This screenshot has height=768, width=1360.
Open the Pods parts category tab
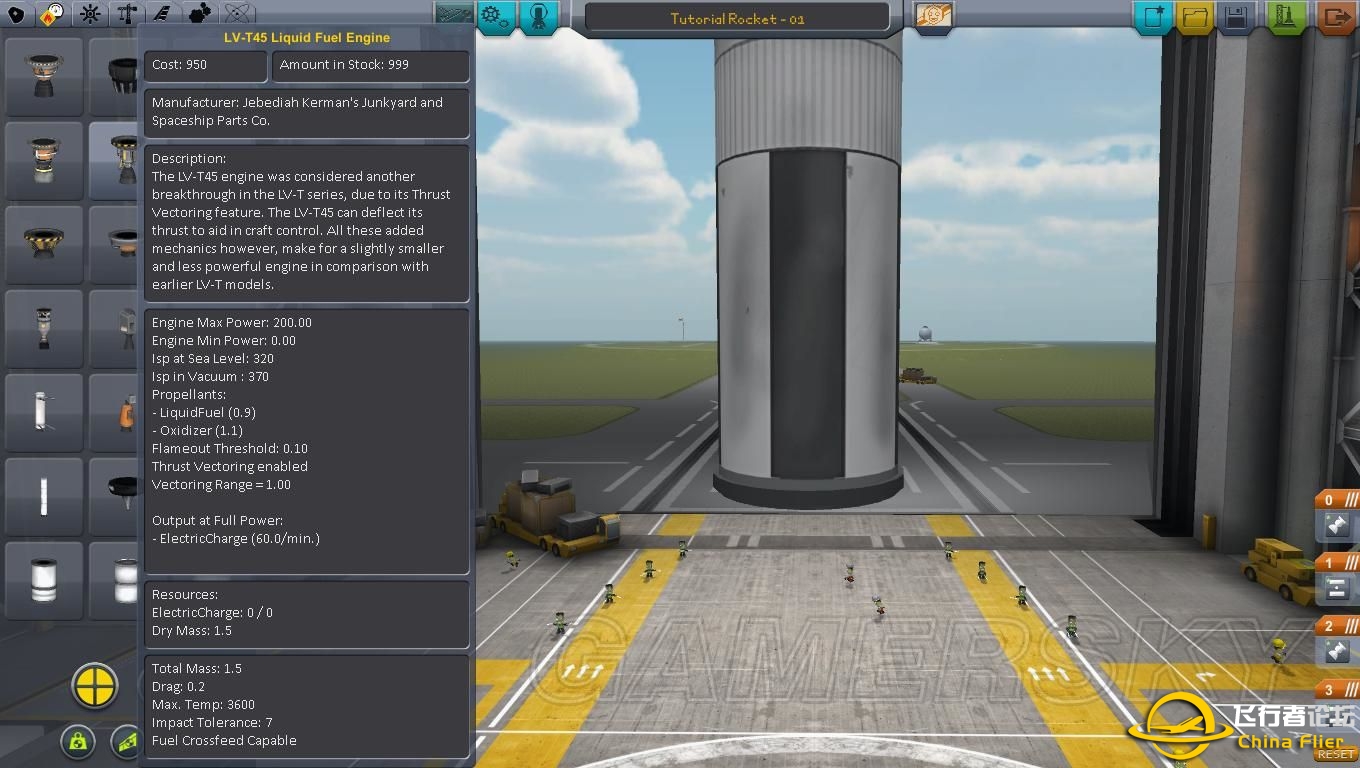[16, 14]
